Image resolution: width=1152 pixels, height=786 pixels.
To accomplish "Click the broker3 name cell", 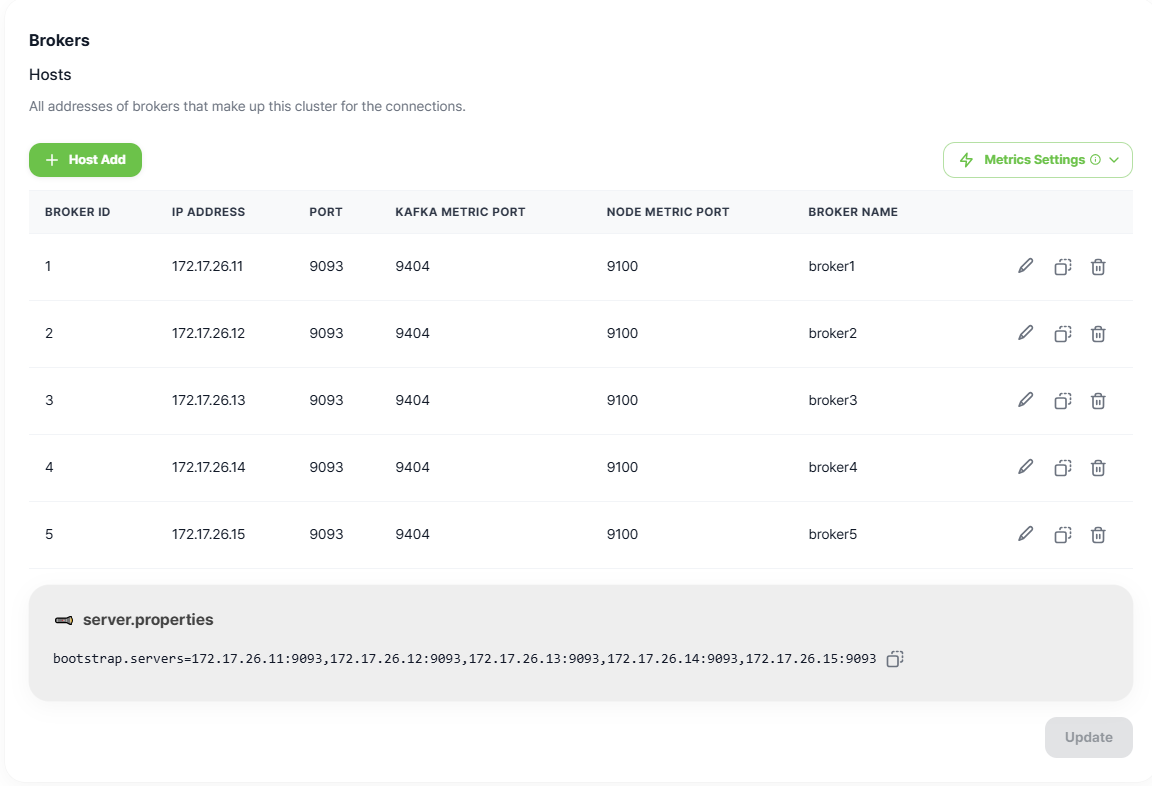I will (832, 400).
